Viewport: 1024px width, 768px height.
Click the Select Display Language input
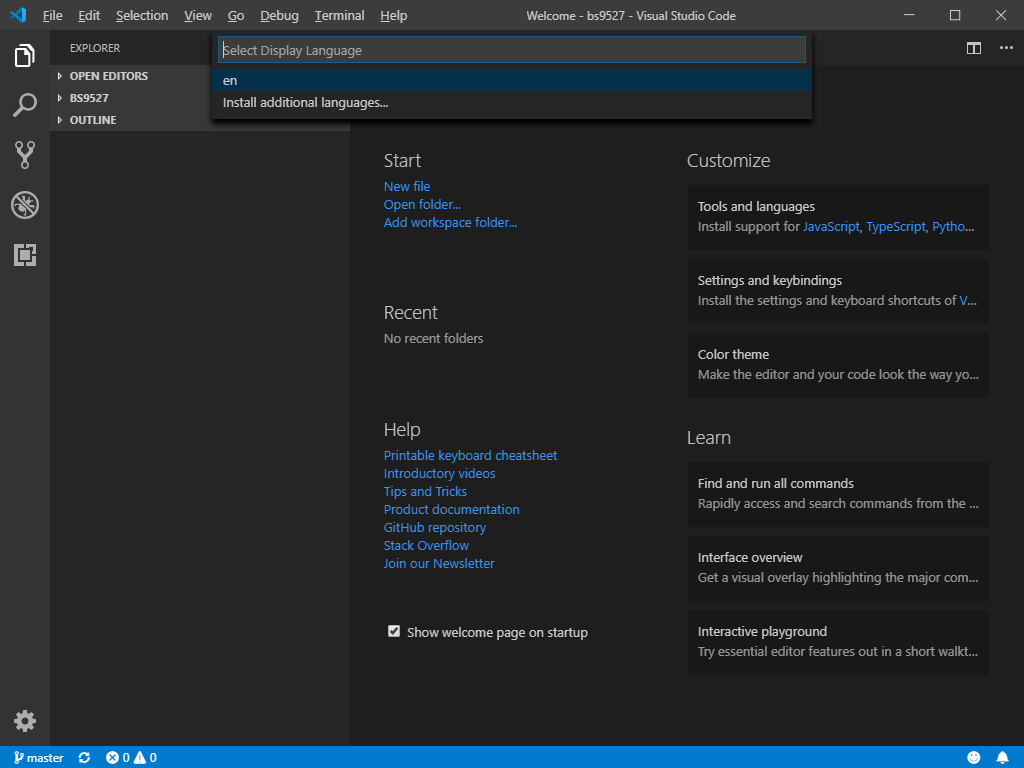point(512,50)
